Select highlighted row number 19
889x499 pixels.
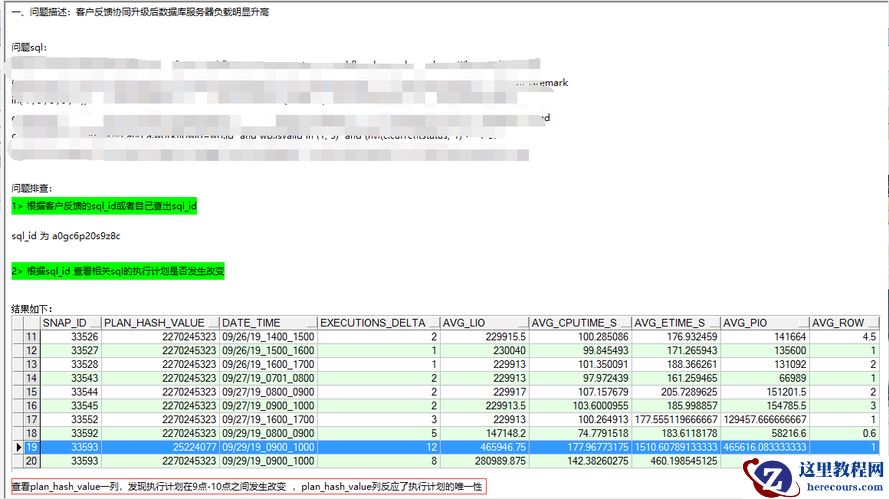click(31, 447)
